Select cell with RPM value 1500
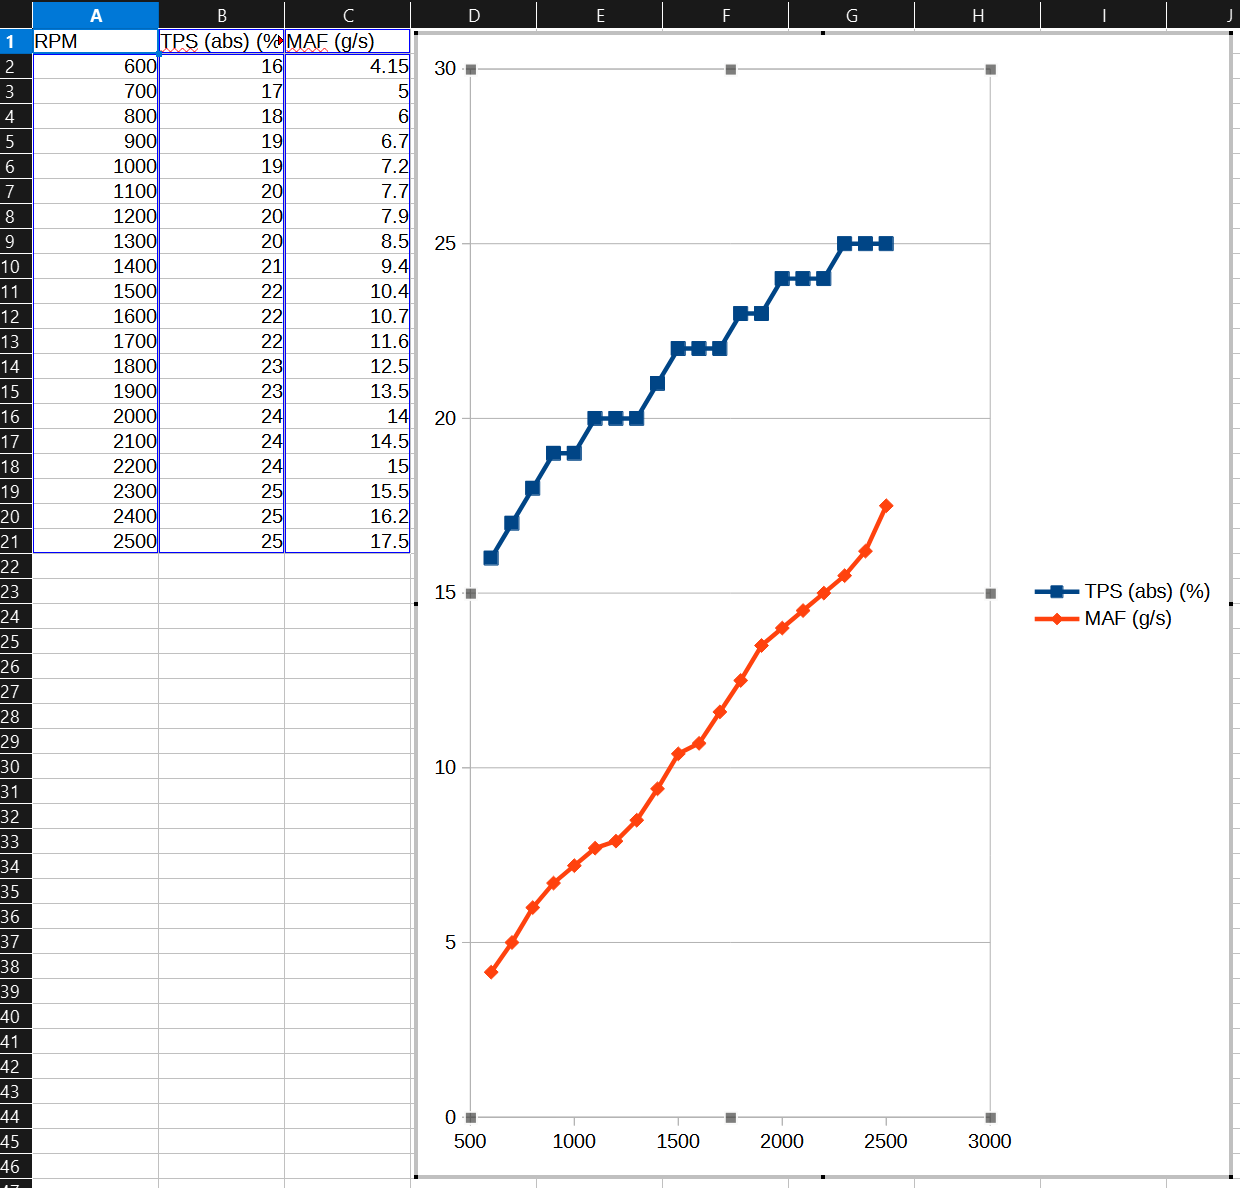This screenshot has width=1240, height=1188. (96, 291)
